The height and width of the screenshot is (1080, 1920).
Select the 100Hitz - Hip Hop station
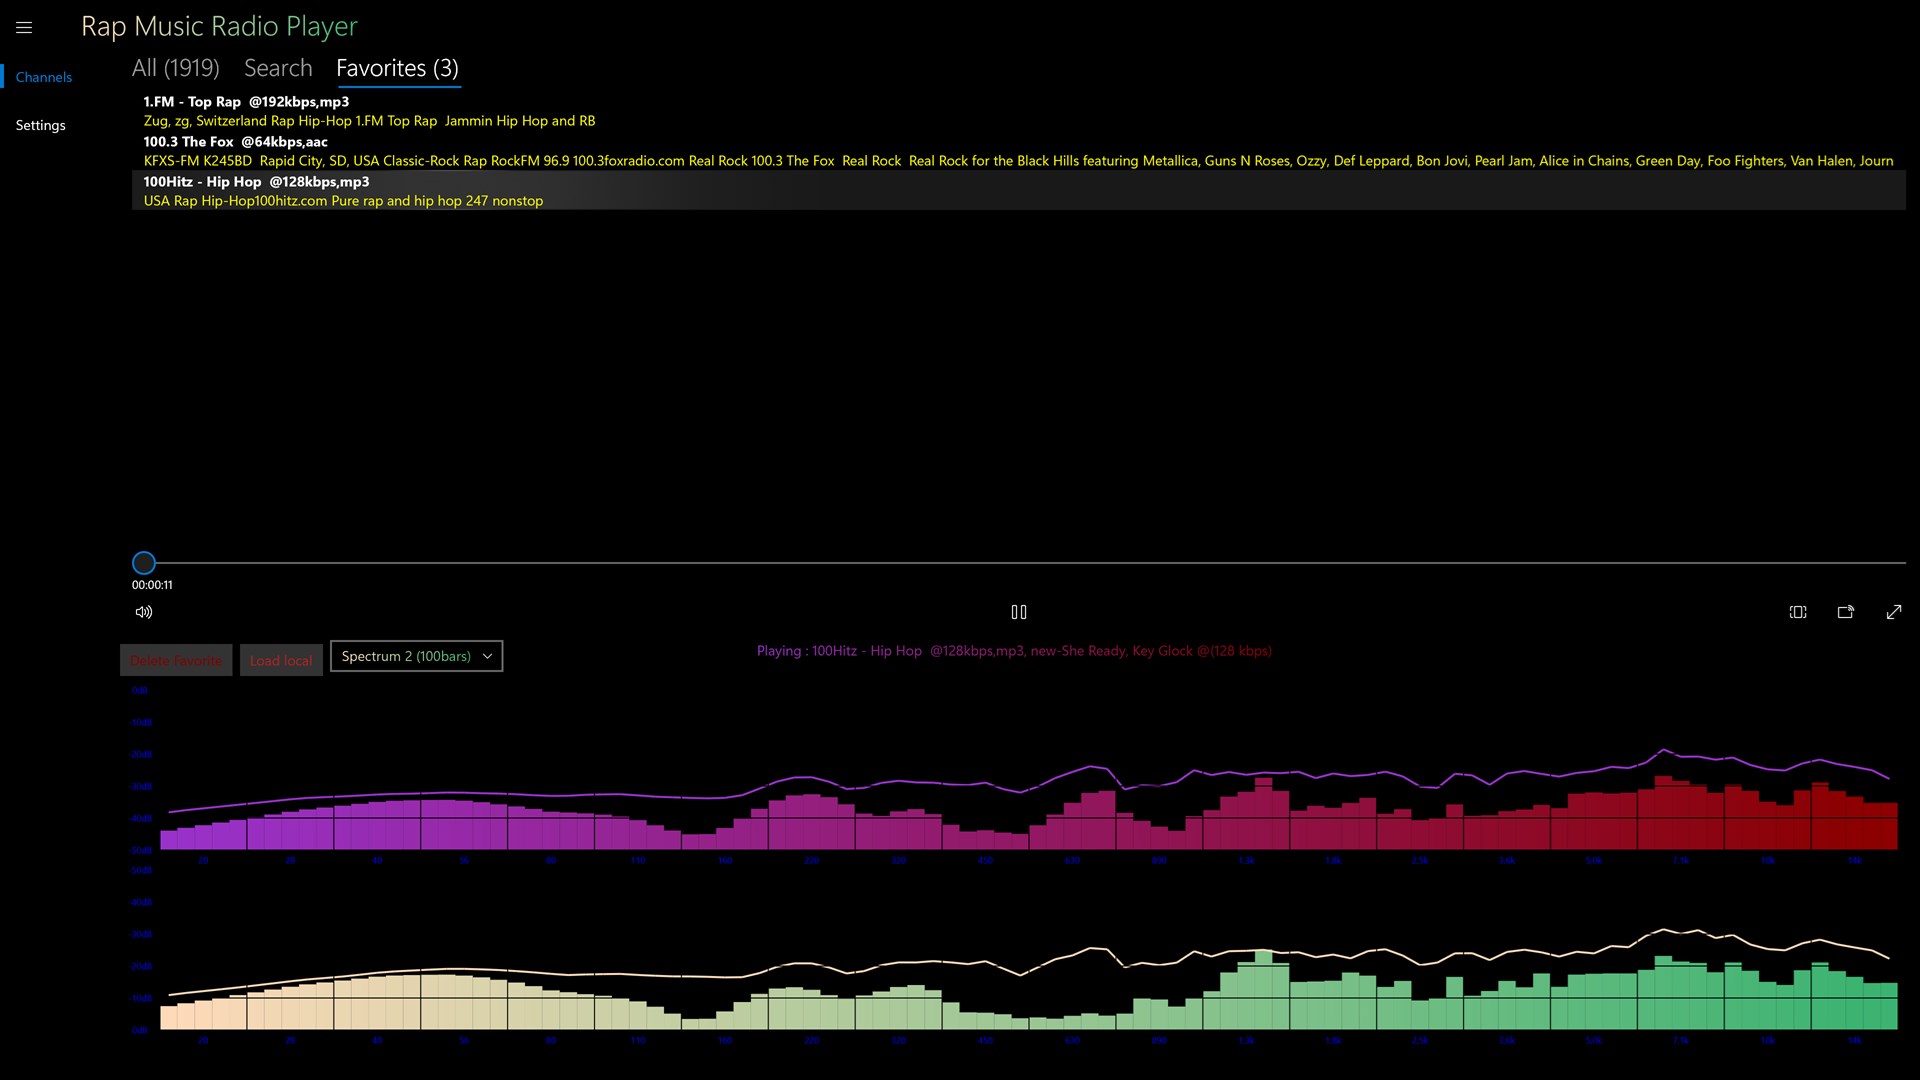tap(1018, 191)
